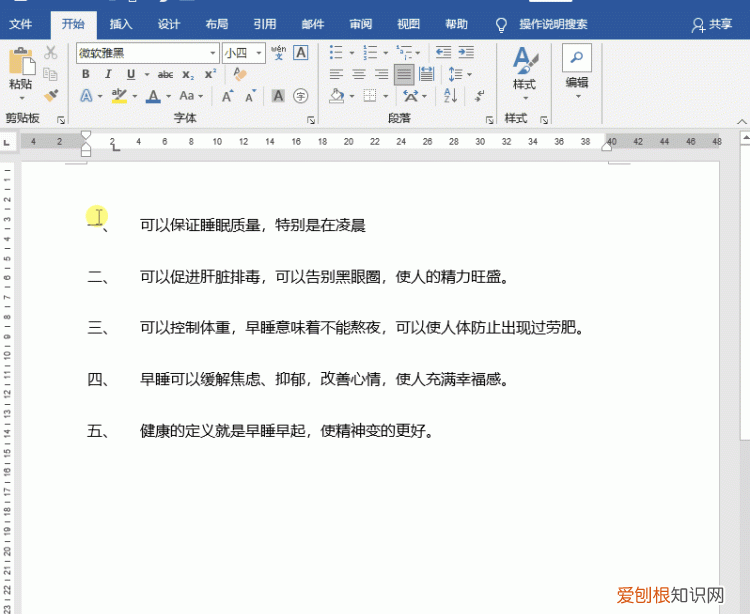
Task: Apply font color A swatch
Action: click(x=153, y=96)
